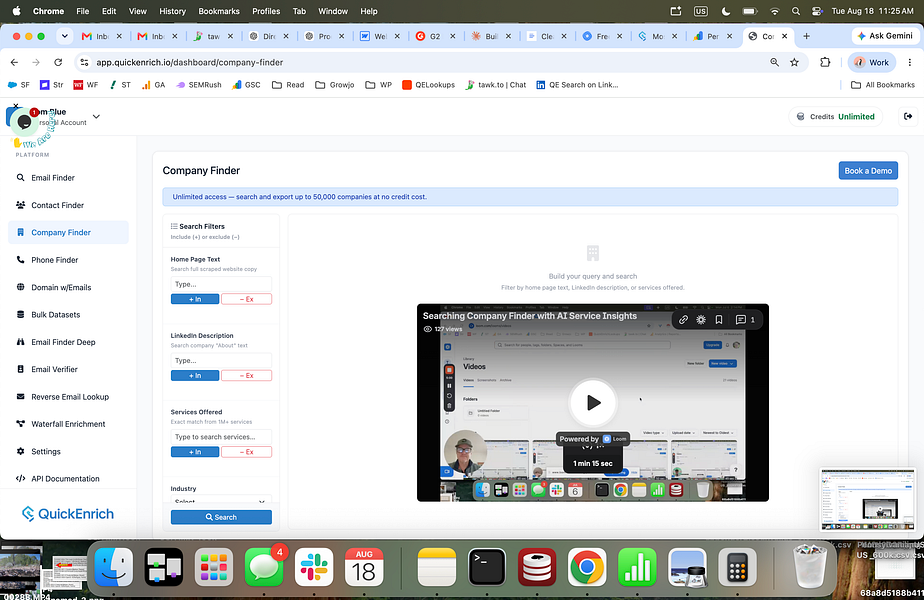Open Work profile menu
This screenshot has height=600, width=924.
[872, 62]
